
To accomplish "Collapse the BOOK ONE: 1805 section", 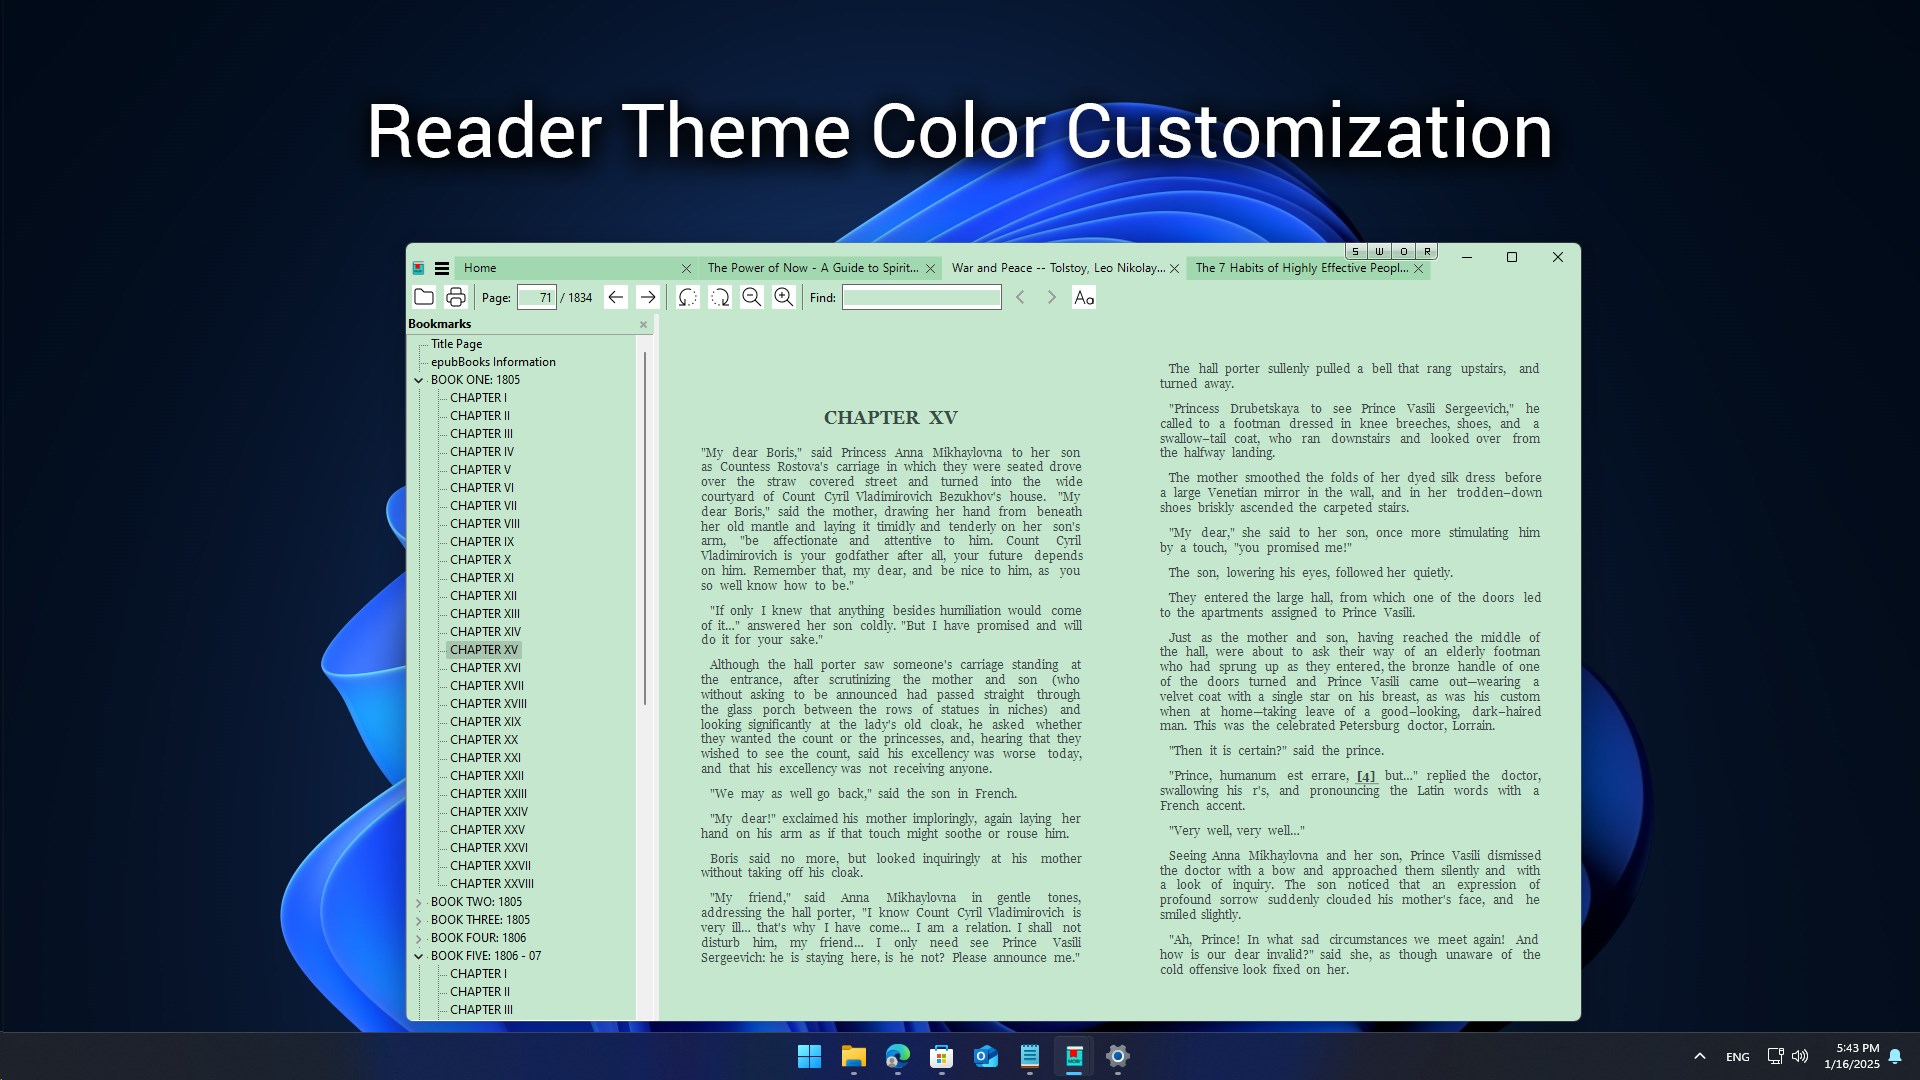I will (x=419, y=380).
